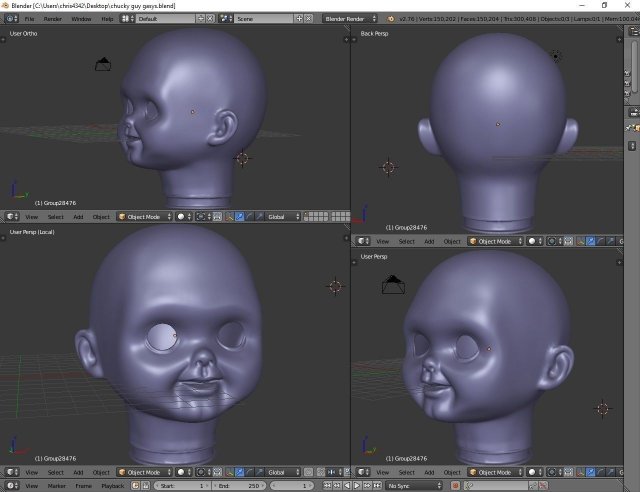This screenshot has width=640, height=492.
Task: Toggle manipulate center points in Back Persp header
Action: pyautogui.click(x=569, y=241)
